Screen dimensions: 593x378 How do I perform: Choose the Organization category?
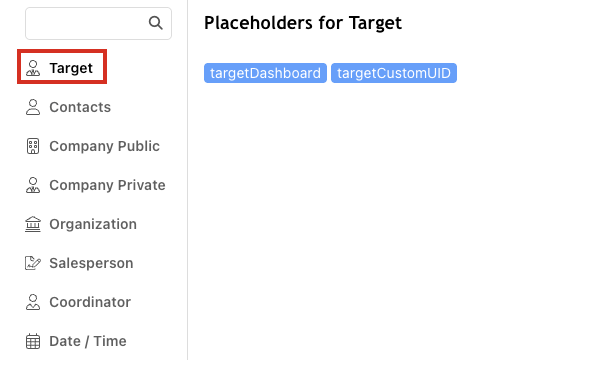click(81, 224)
